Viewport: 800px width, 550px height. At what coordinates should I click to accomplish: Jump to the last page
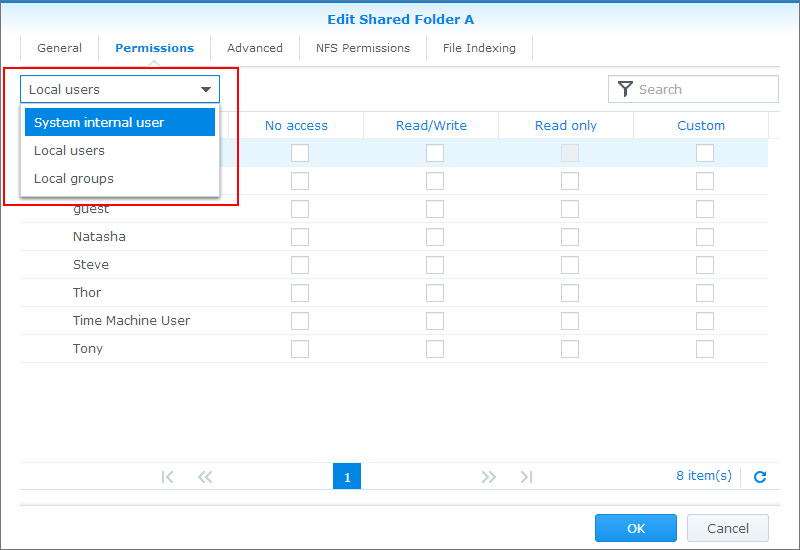pos(526,477)
